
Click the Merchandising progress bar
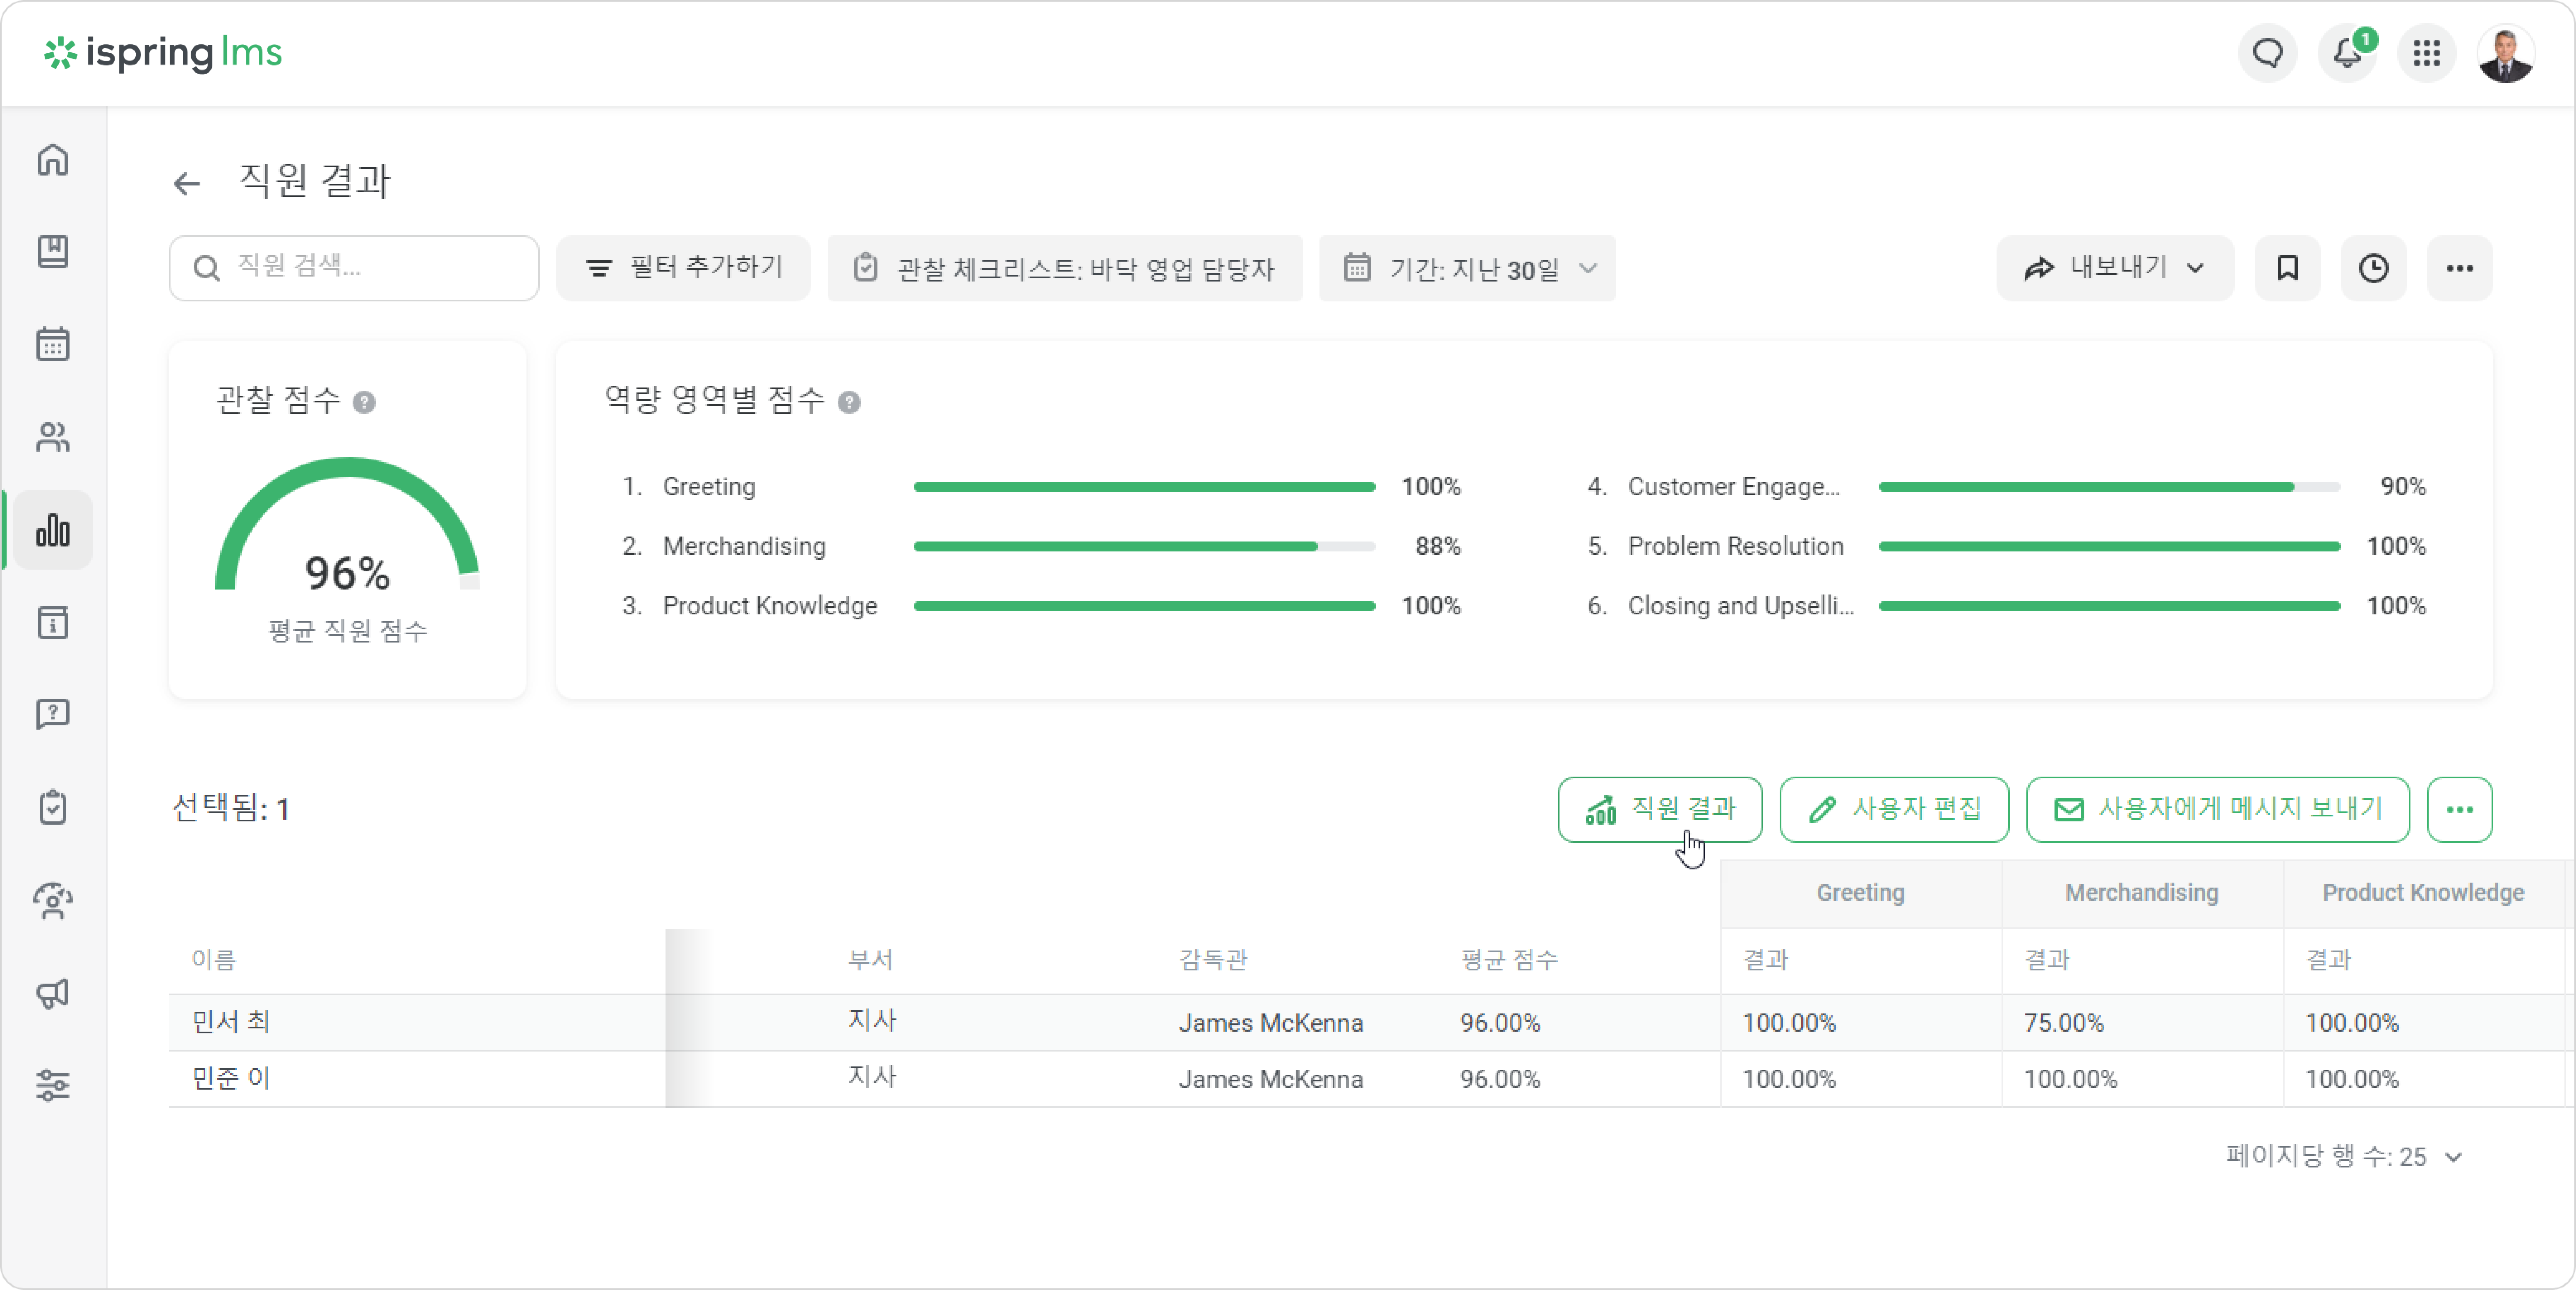[x=1144, y=547]
